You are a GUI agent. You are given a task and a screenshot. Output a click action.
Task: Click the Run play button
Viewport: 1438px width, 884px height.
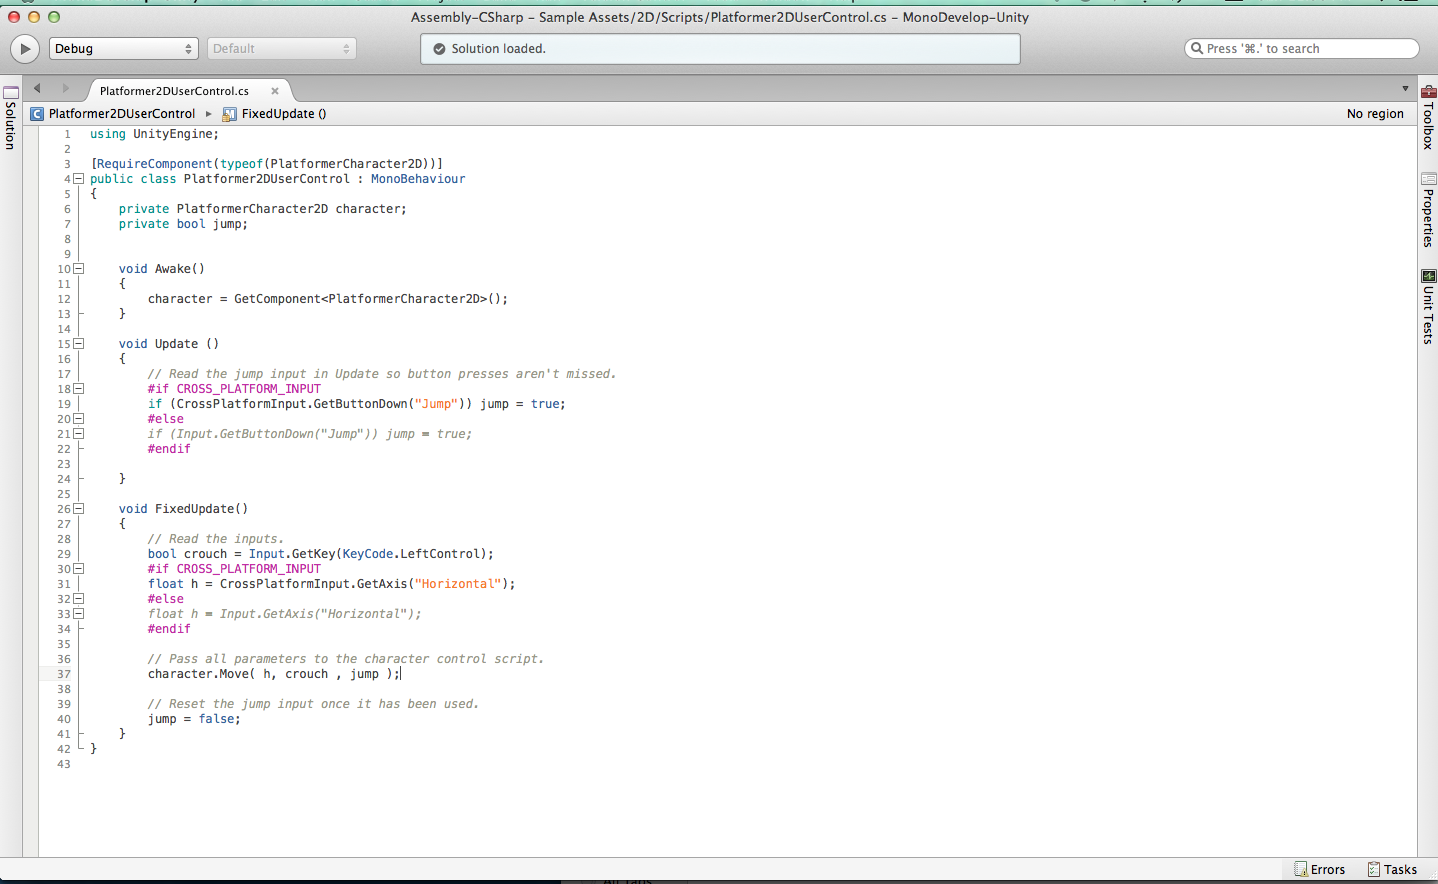pos(24,48)
